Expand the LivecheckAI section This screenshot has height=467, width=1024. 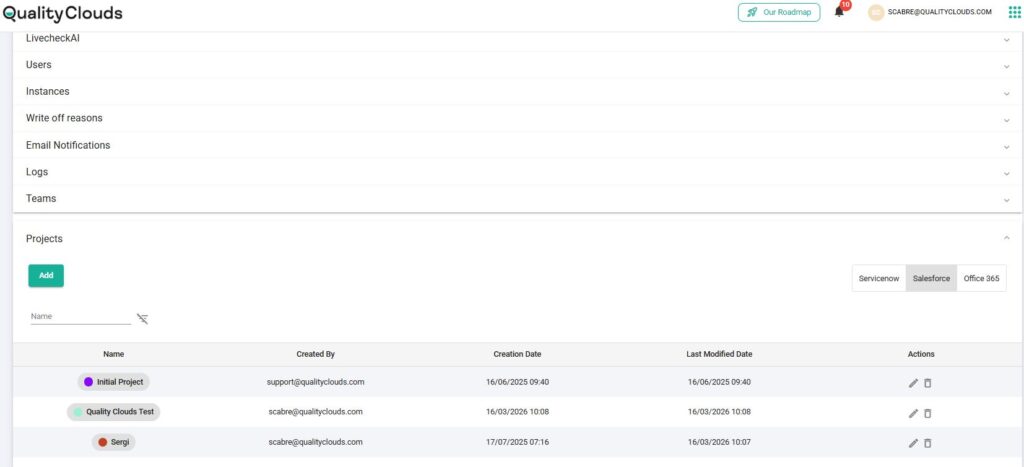1006,39
